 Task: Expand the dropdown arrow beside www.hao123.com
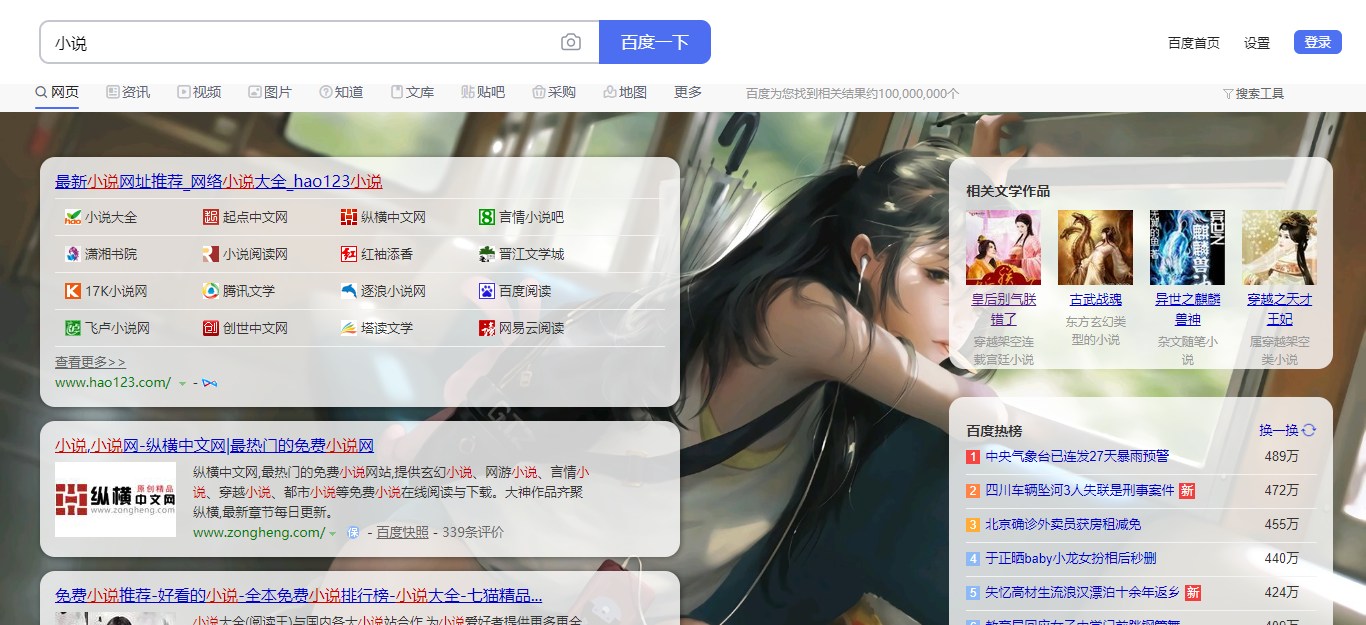click(181, 383)
